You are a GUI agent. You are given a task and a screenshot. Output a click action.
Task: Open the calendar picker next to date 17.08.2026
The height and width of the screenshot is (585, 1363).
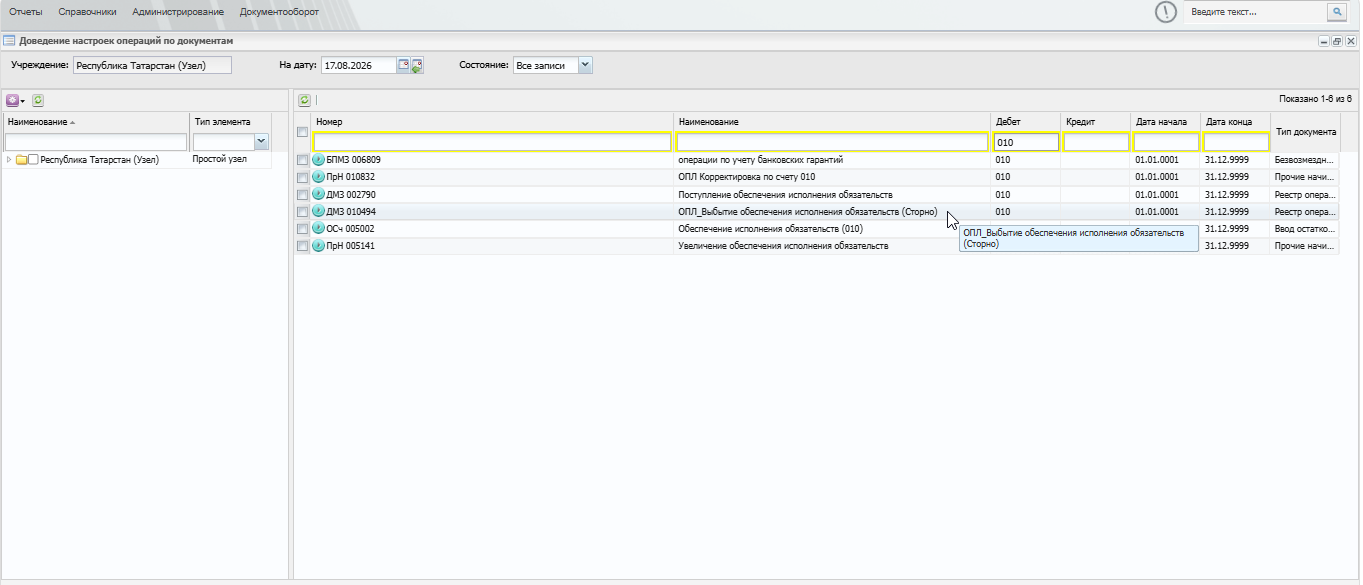point(404,65)
